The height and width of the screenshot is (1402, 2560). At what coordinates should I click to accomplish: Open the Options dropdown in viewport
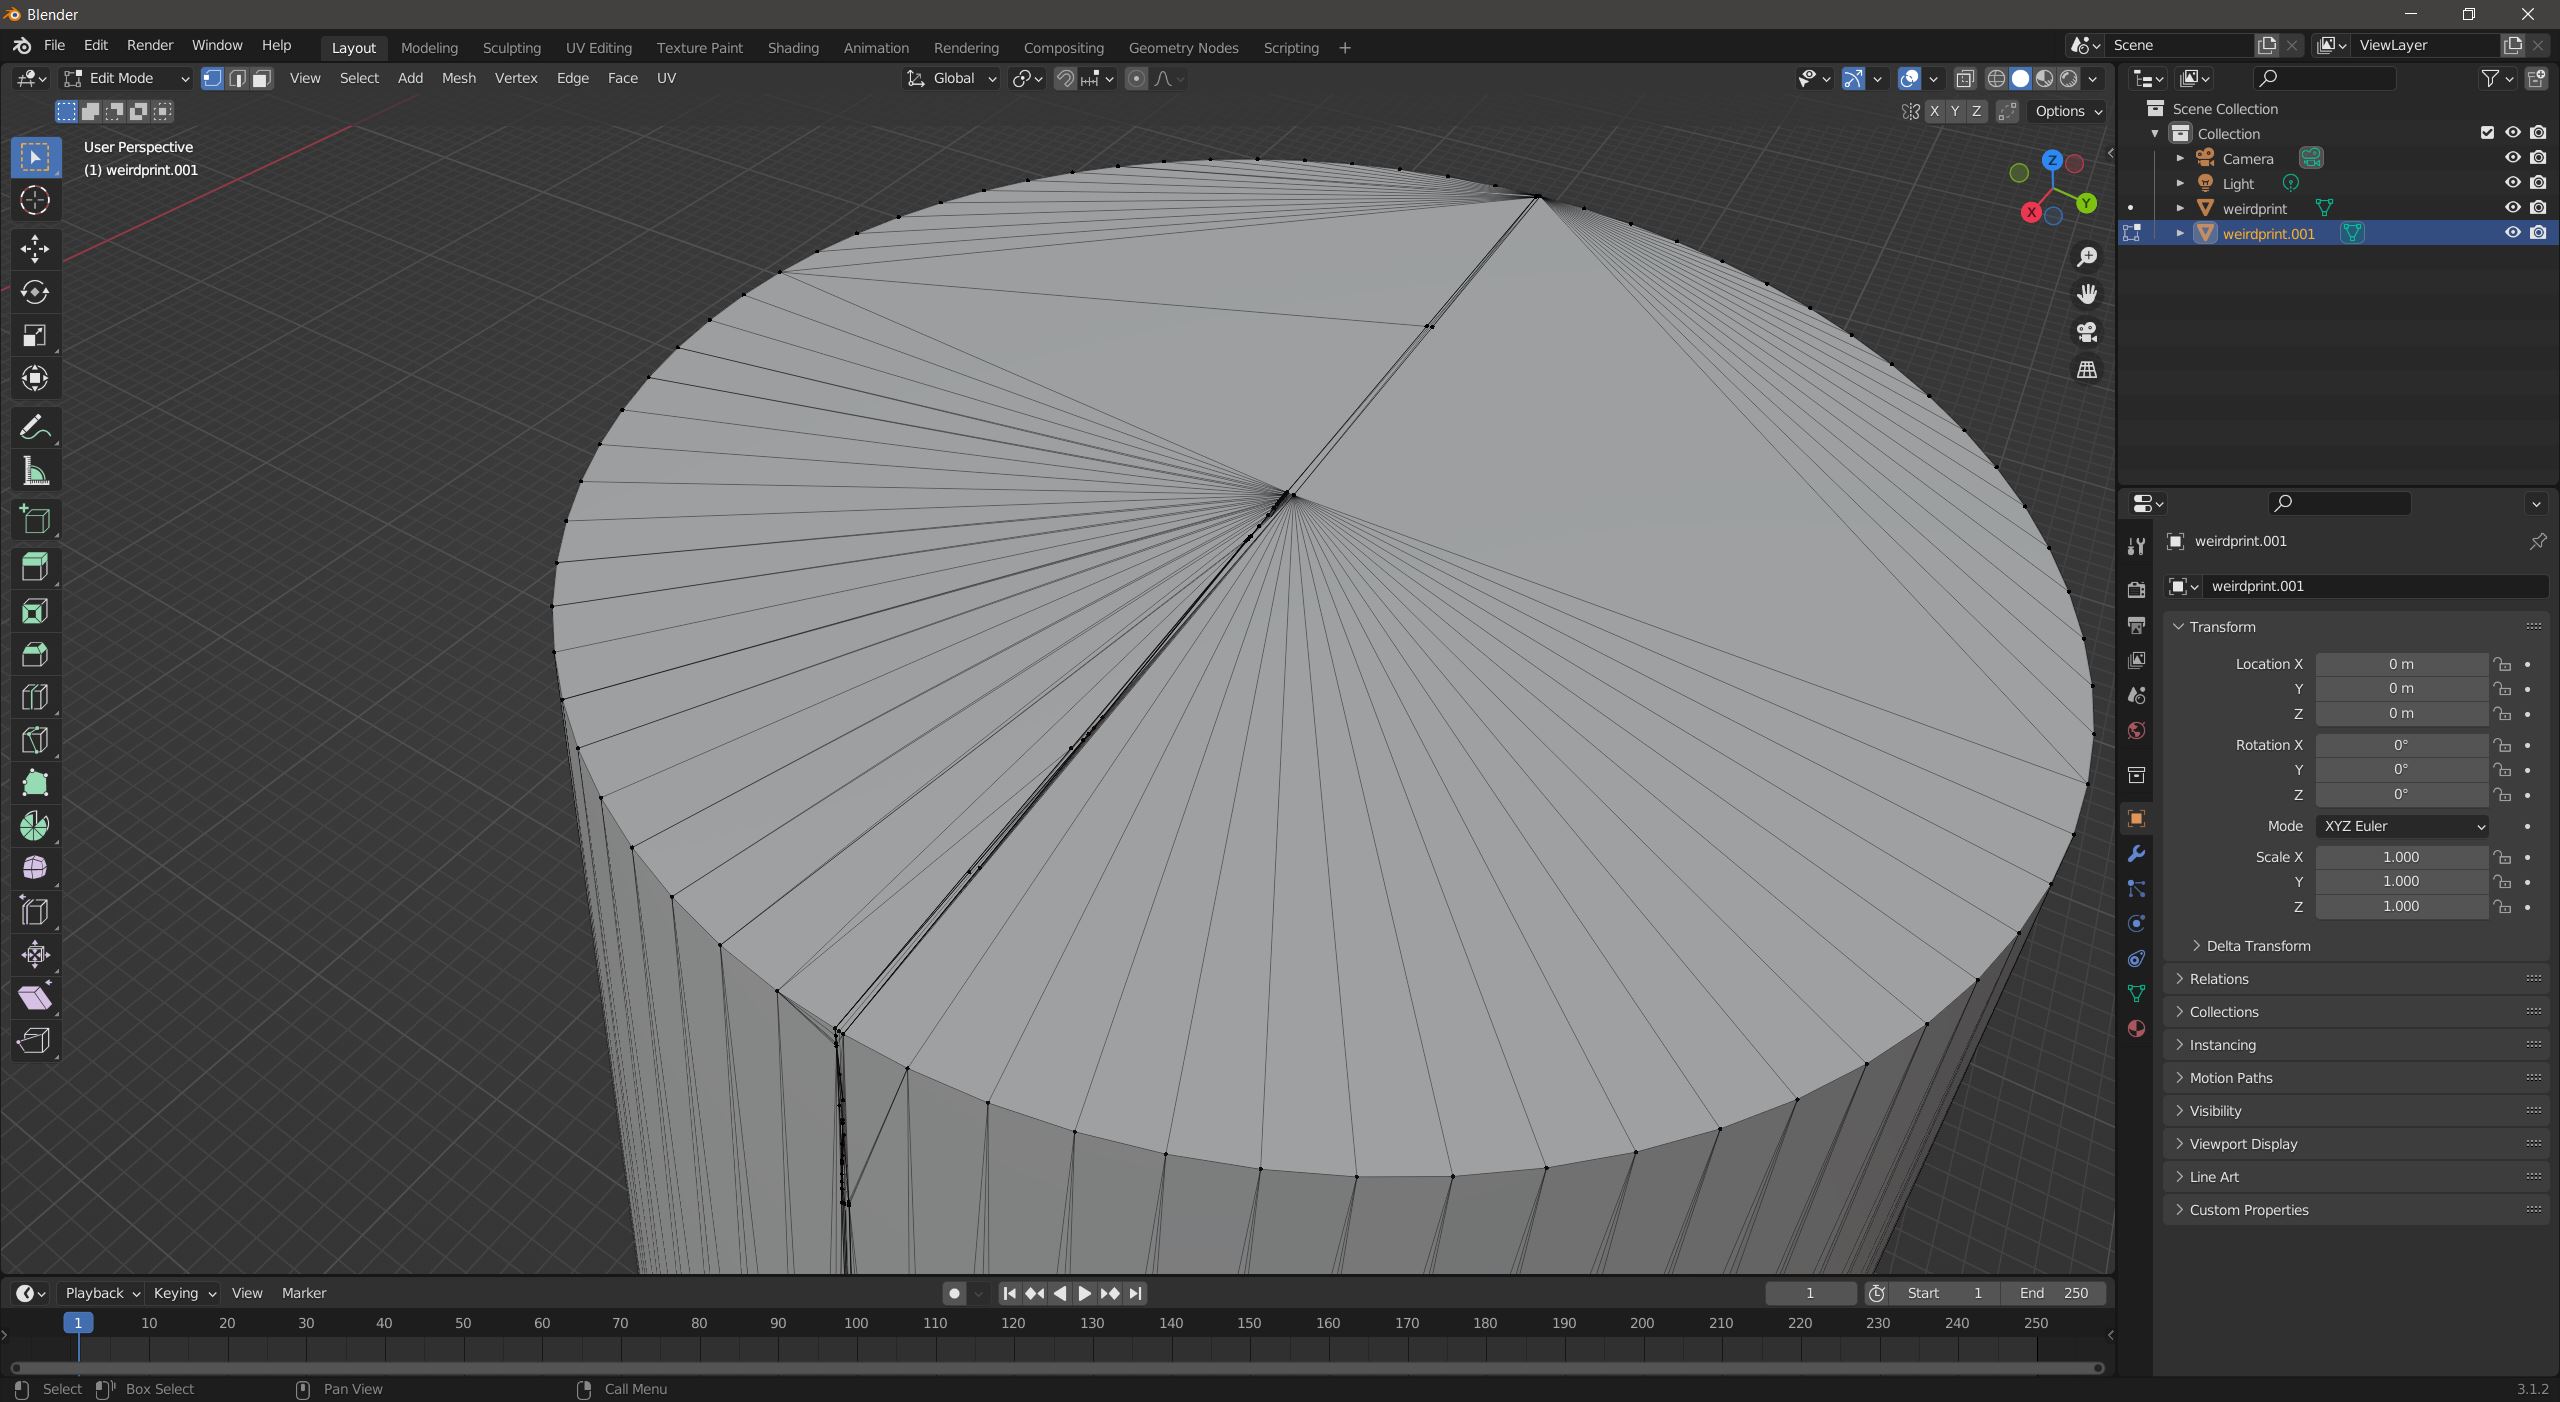click(x=2067, y=111)
